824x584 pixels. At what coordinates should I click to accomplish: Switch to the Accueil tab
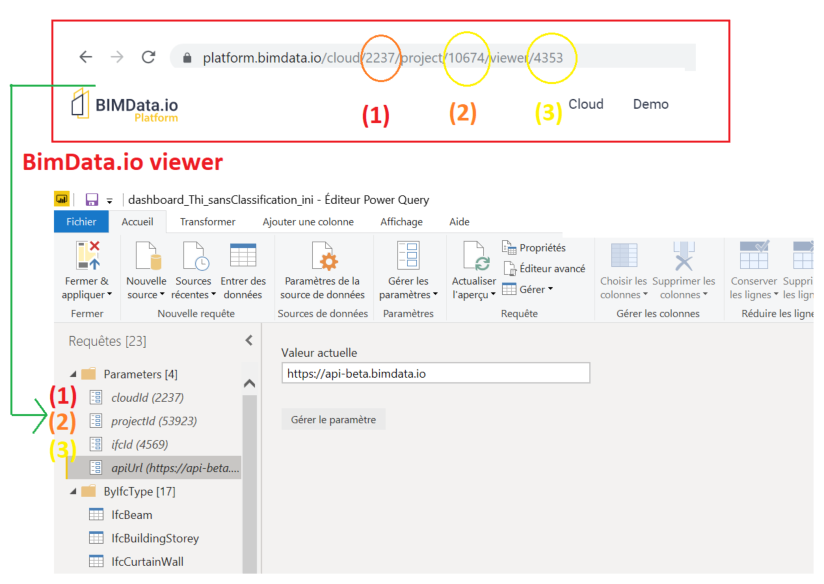[x=138, y=222]
